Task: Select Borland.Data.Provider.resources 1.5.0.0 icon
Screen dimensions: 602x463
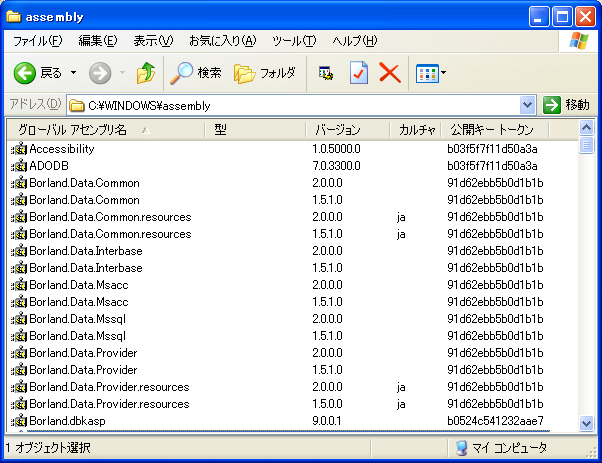Action: pos(19,404)
